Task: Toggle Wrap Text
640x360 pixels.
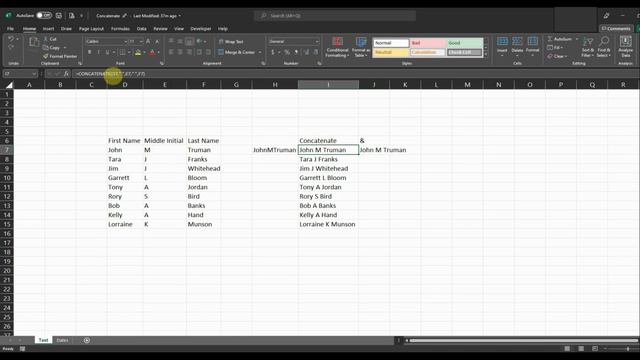Action: (231, 42)
